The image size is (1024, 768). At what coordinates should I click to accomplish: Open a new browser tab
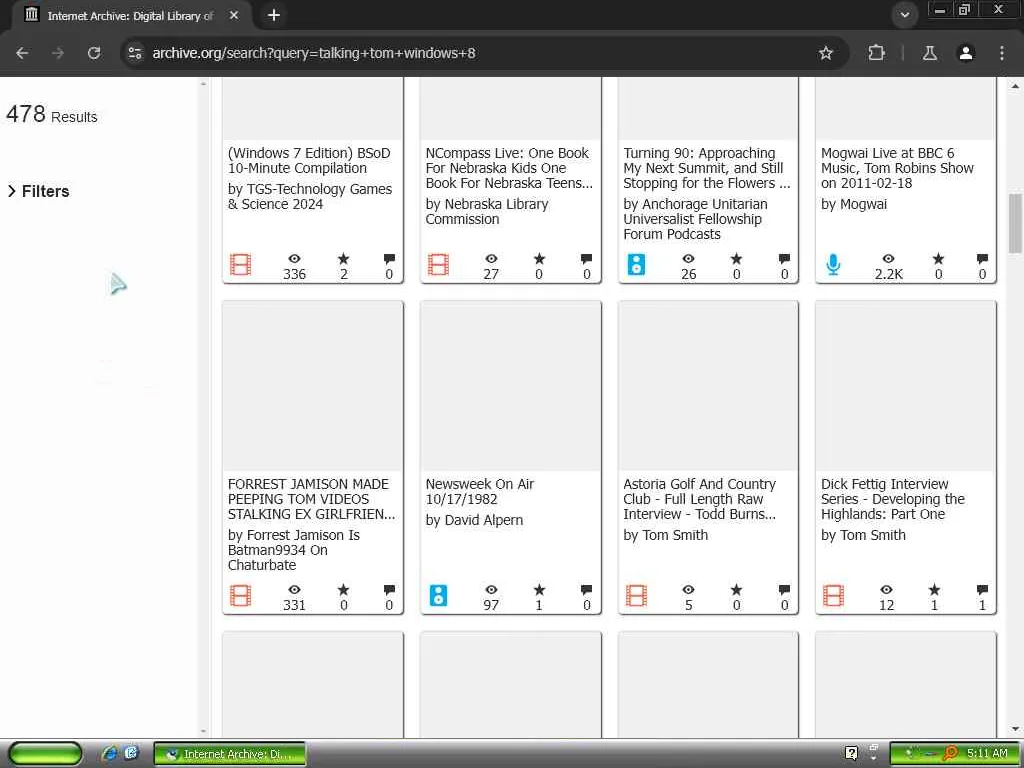coord(274,14)
